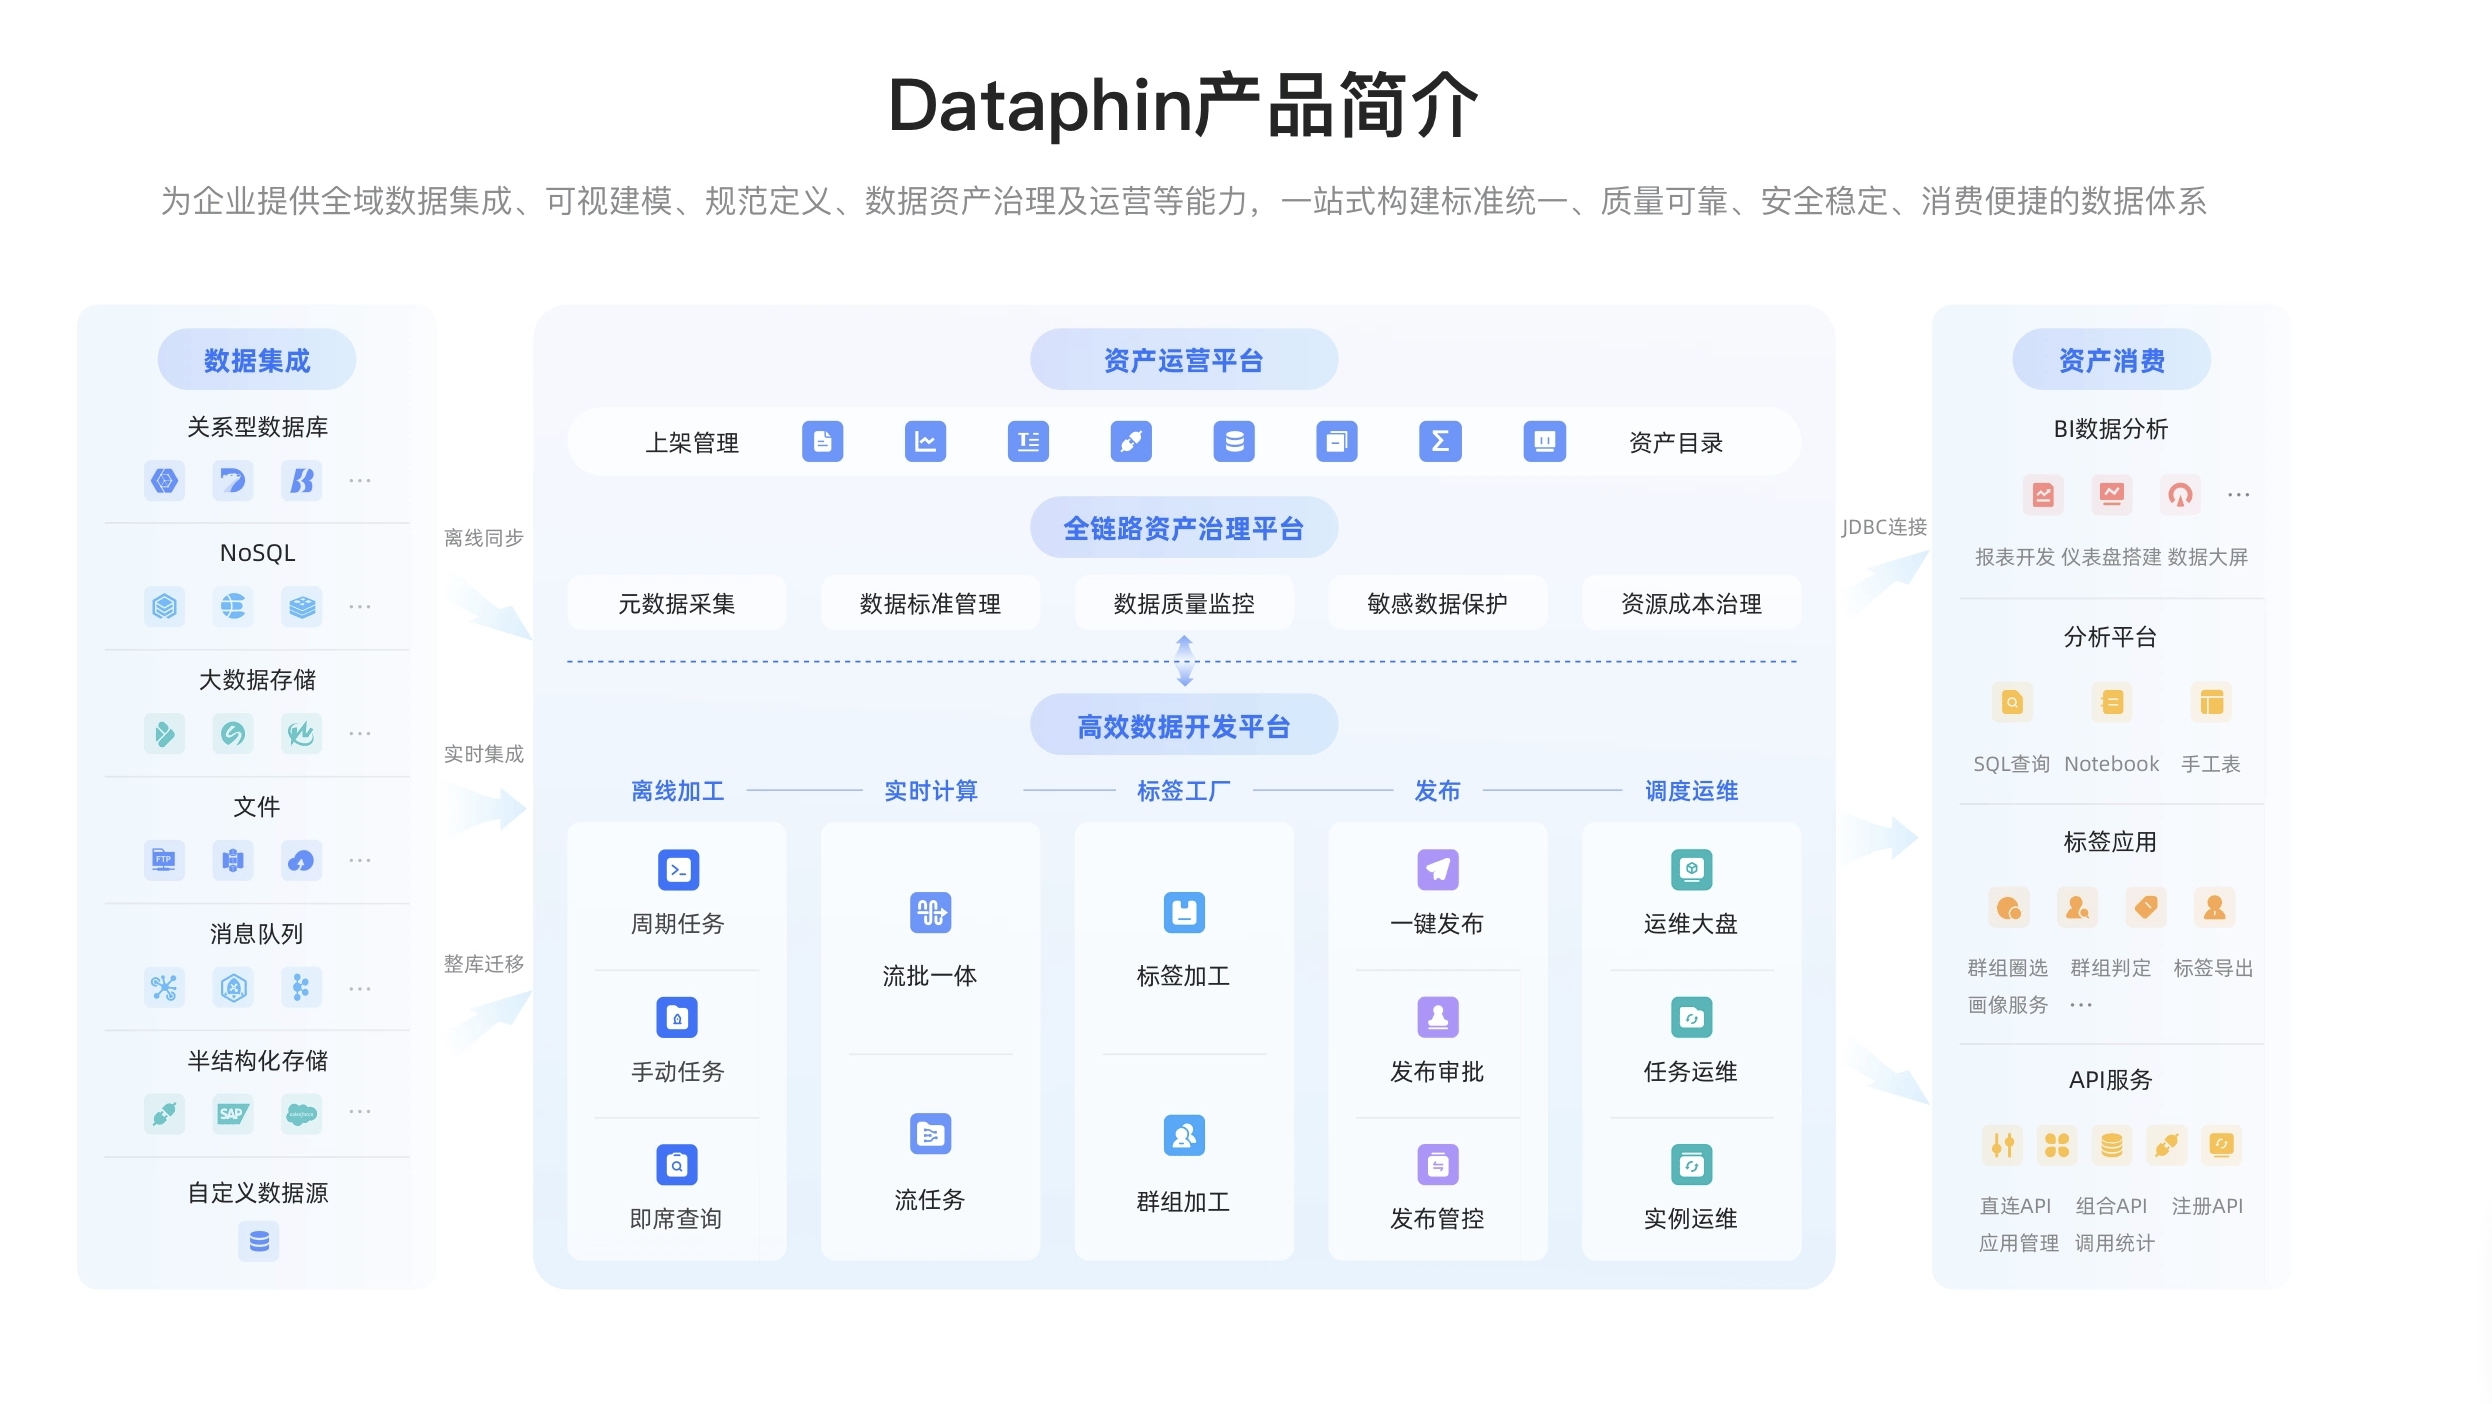Viewport: 2492px width, 1404px height.
Task: Expand the ellipsis in BI数据分析 row
Action: click(x=2239, y=495)
